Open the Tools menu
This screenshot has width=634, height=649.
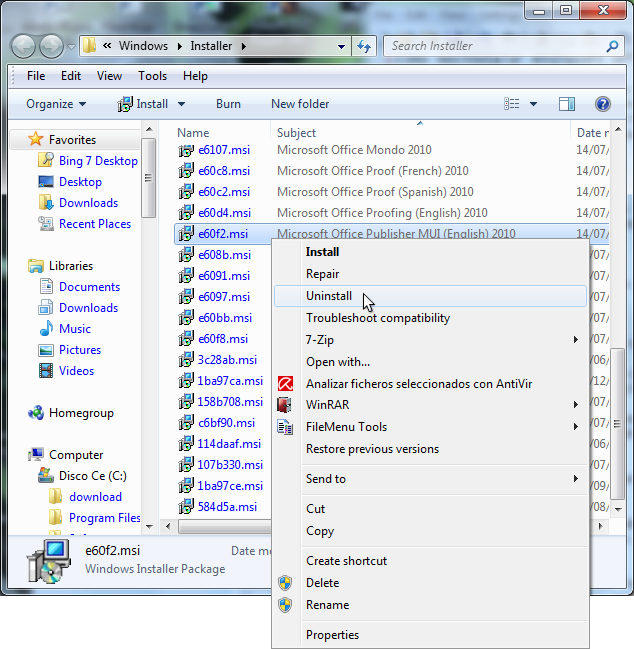[x=152, y=76]
